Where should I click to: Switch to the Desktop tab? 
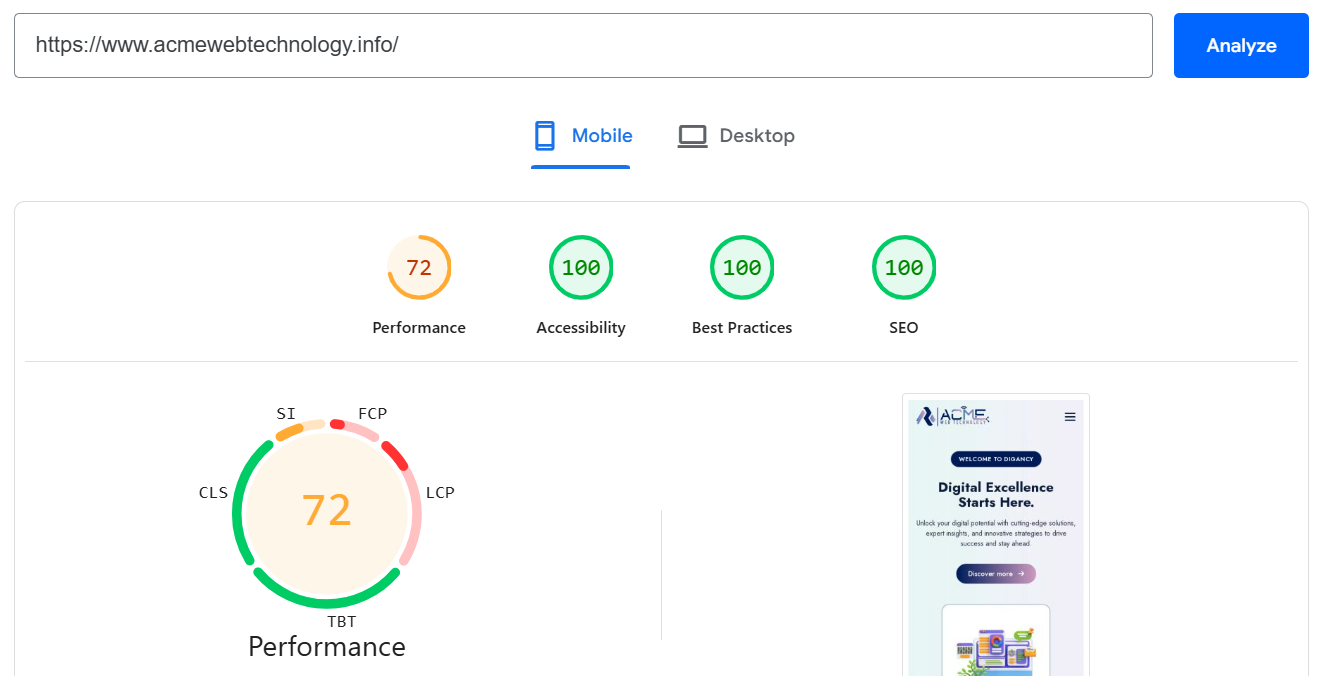[x=736, y=135]
